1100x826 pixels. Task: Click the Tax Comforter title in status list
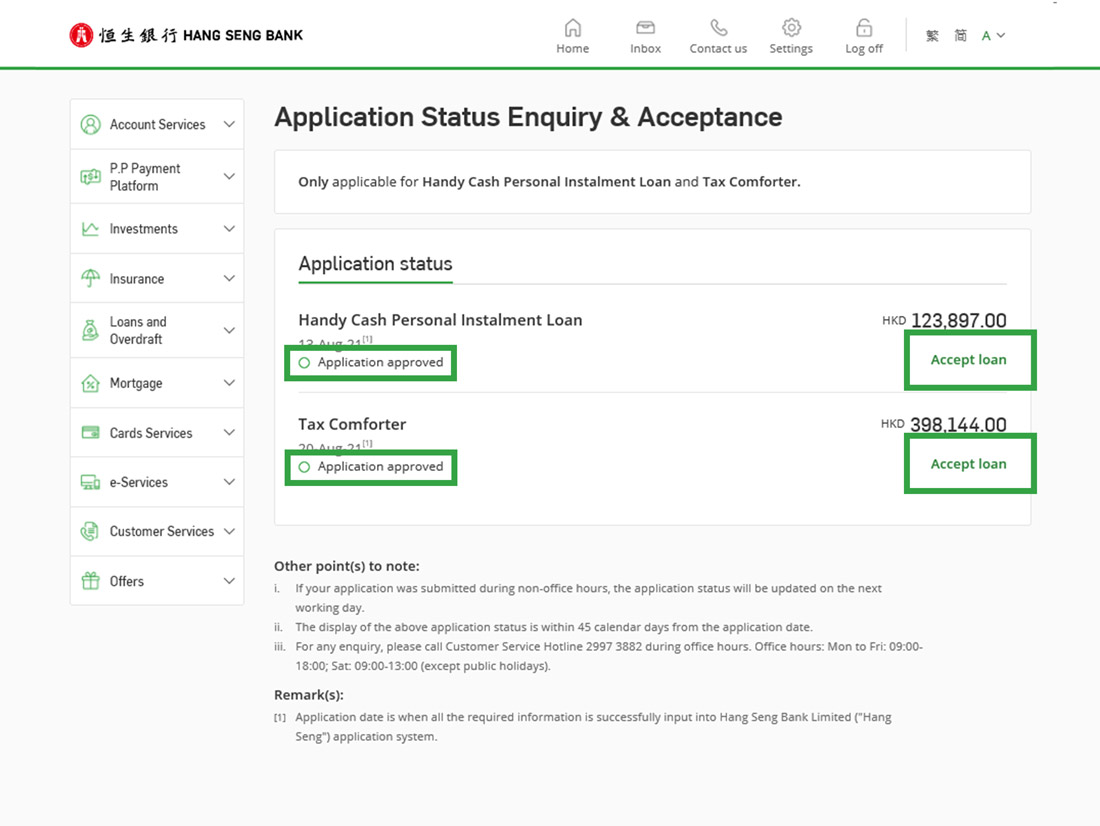click(x=352, y=424)
